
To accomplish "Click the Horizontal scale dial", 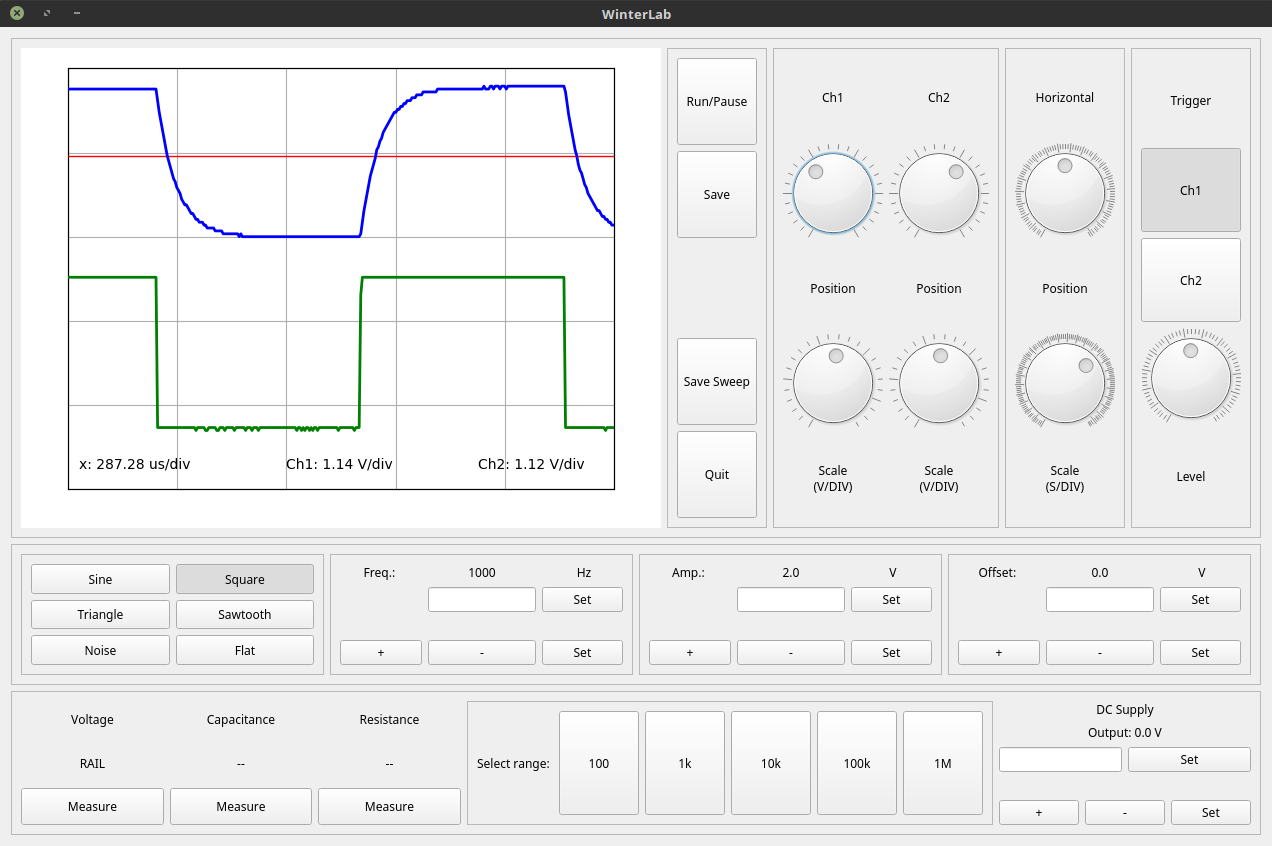I will [x=1064, y=381].
